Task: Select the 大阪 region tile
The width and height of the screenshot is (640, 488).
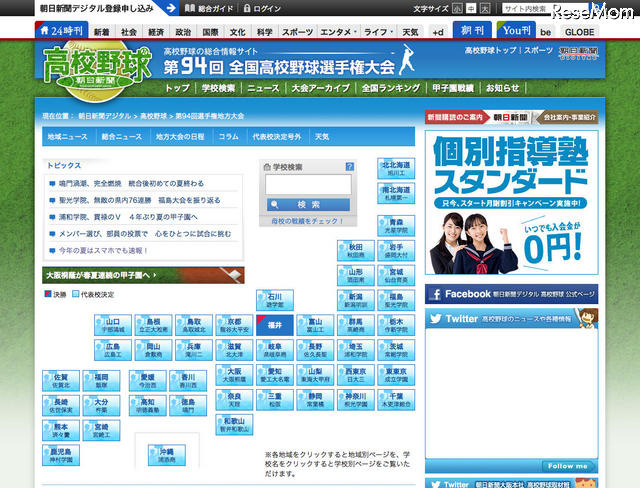Action: click(234, 375)
